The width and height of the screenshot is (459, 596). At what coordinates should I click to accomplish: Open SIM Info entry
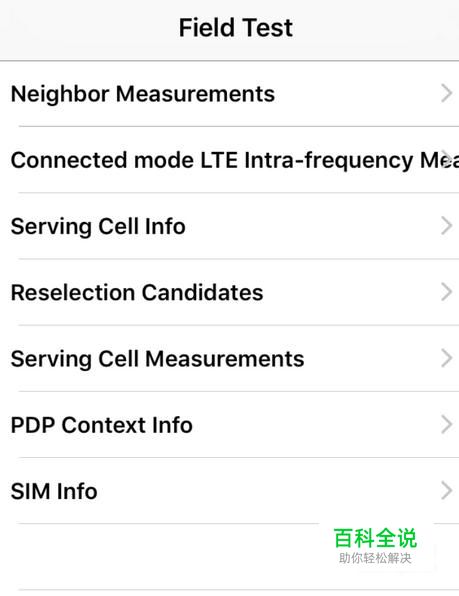click(230, 491)
